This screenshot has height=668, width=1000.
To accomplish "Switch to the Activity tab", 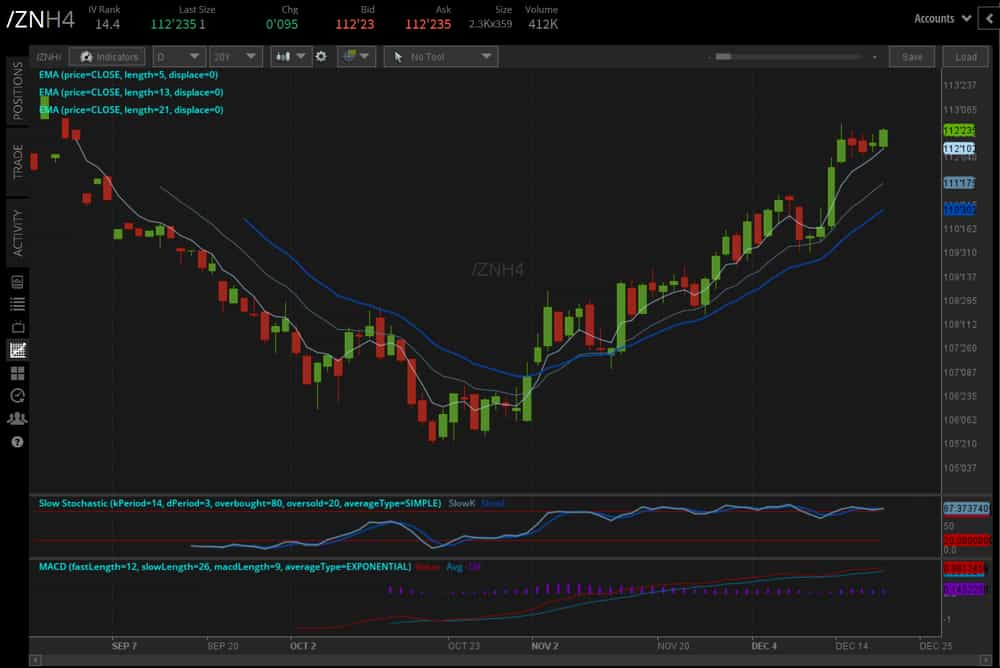I will 17,232.
